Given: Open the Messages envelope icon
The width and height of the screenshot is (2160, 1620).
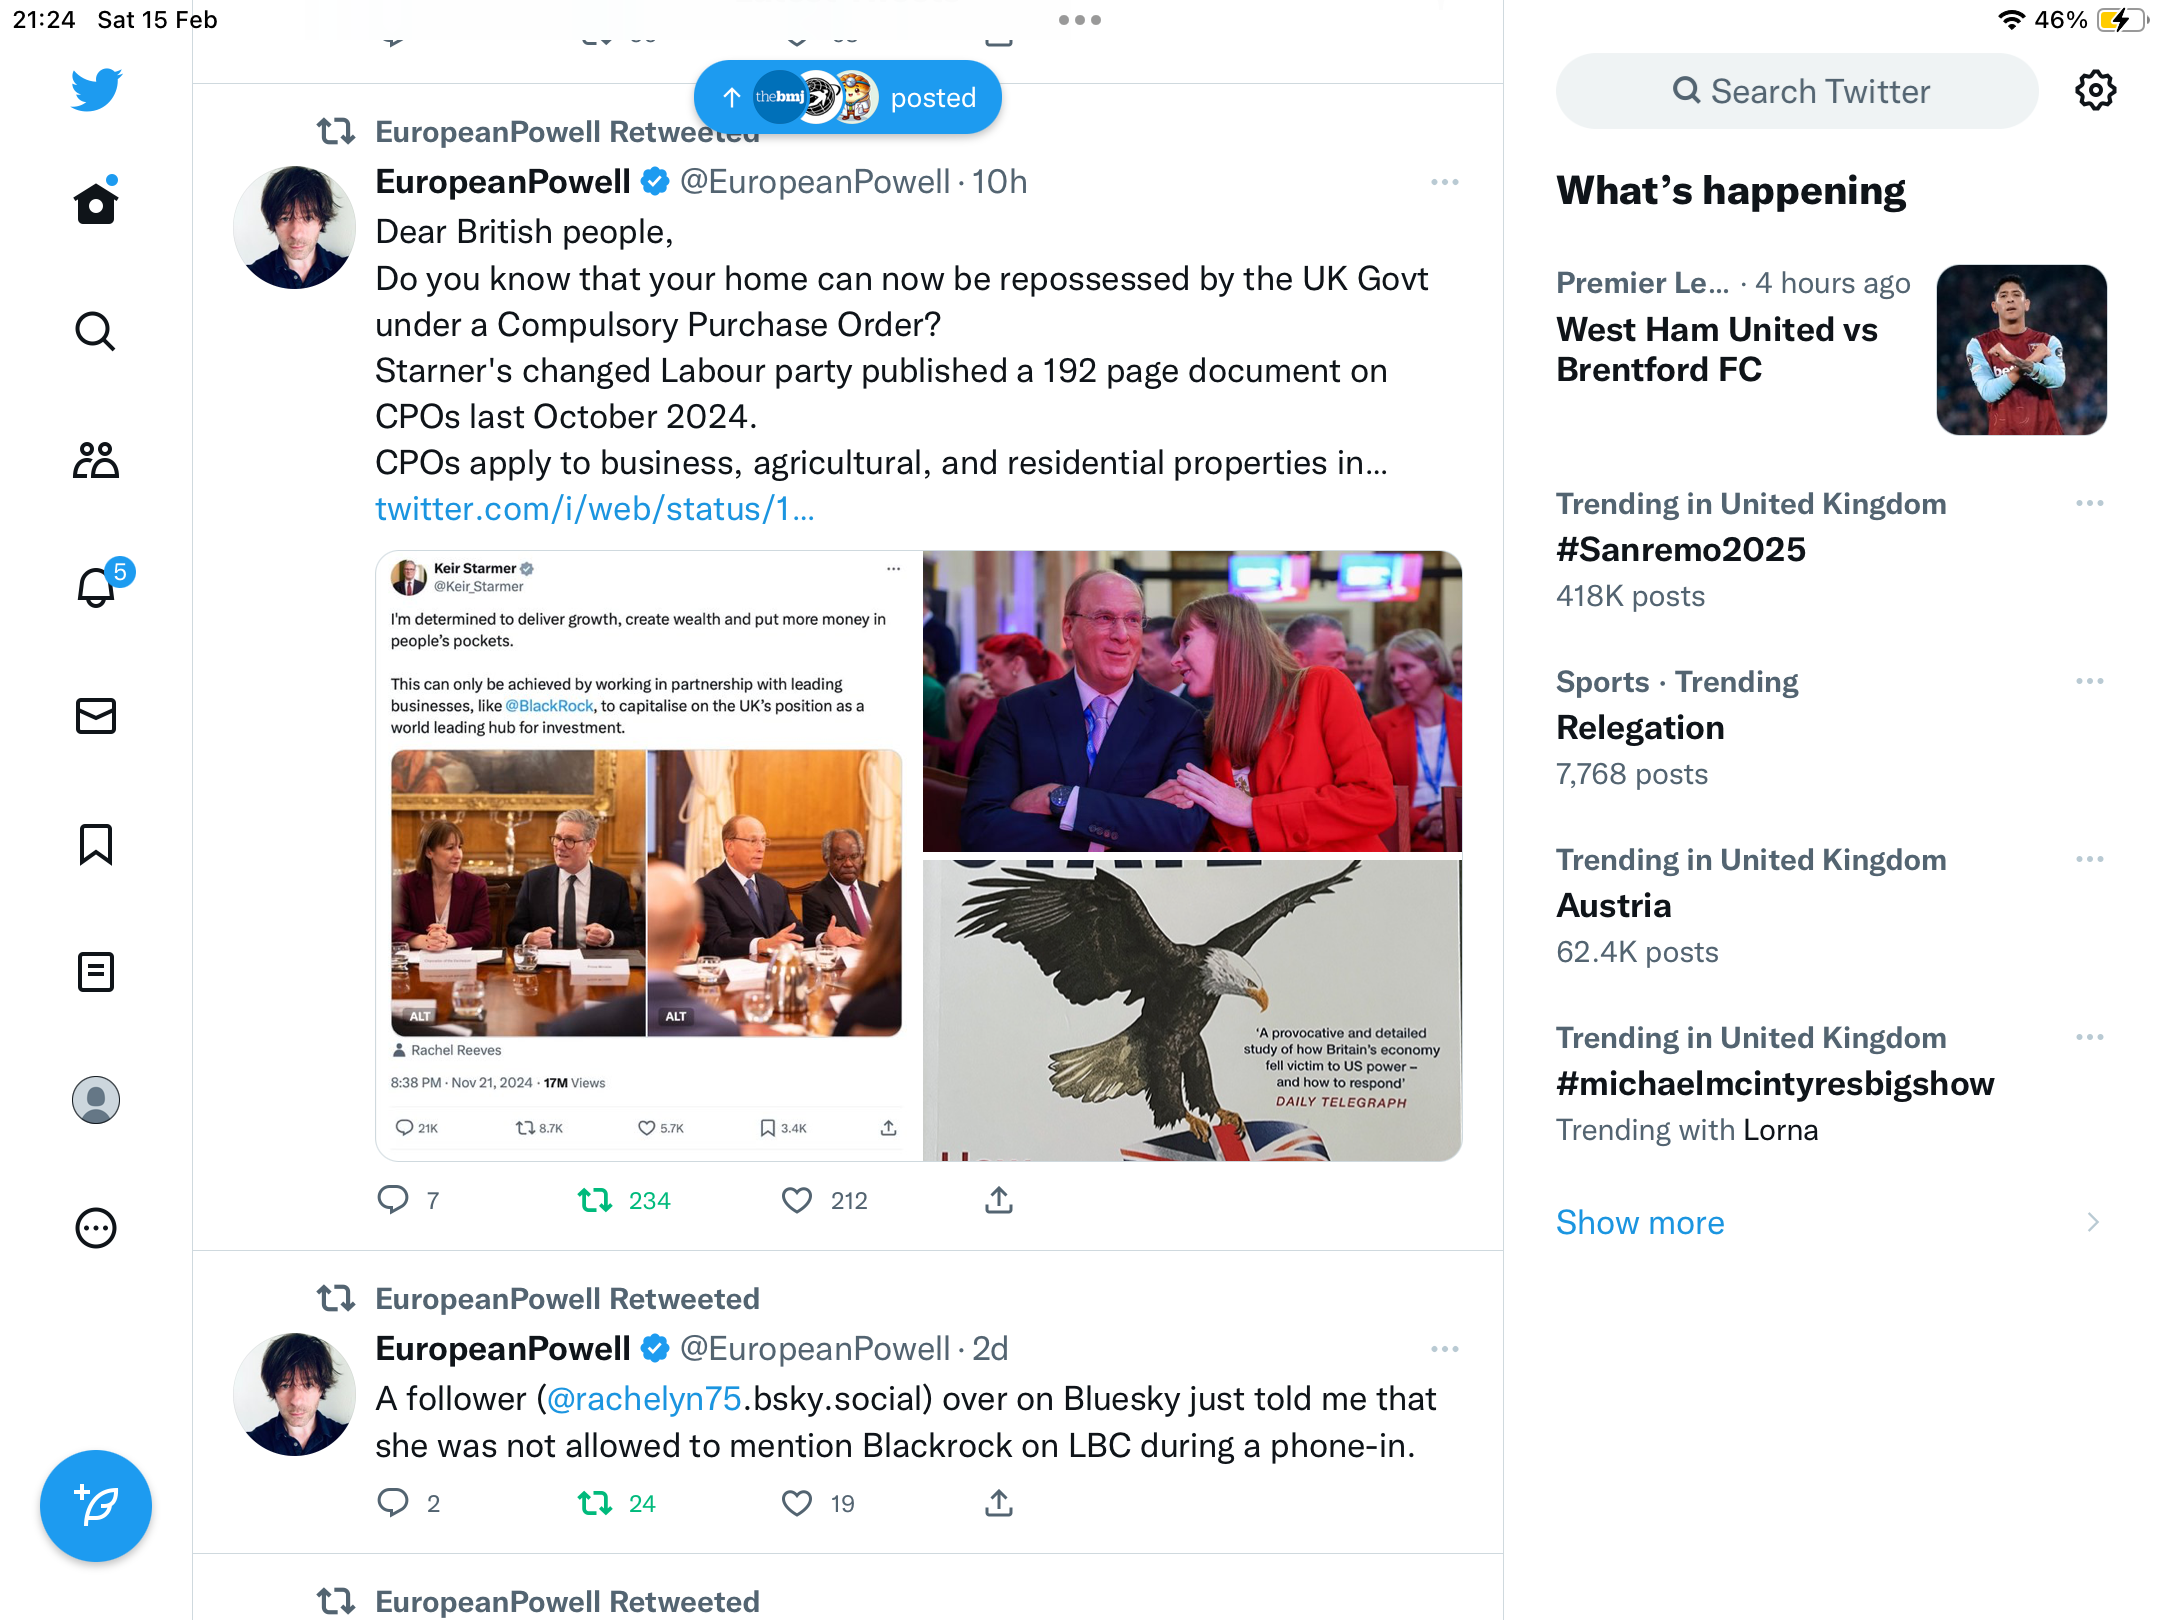Looking at the screenshot, I should (x=96, y=715).
